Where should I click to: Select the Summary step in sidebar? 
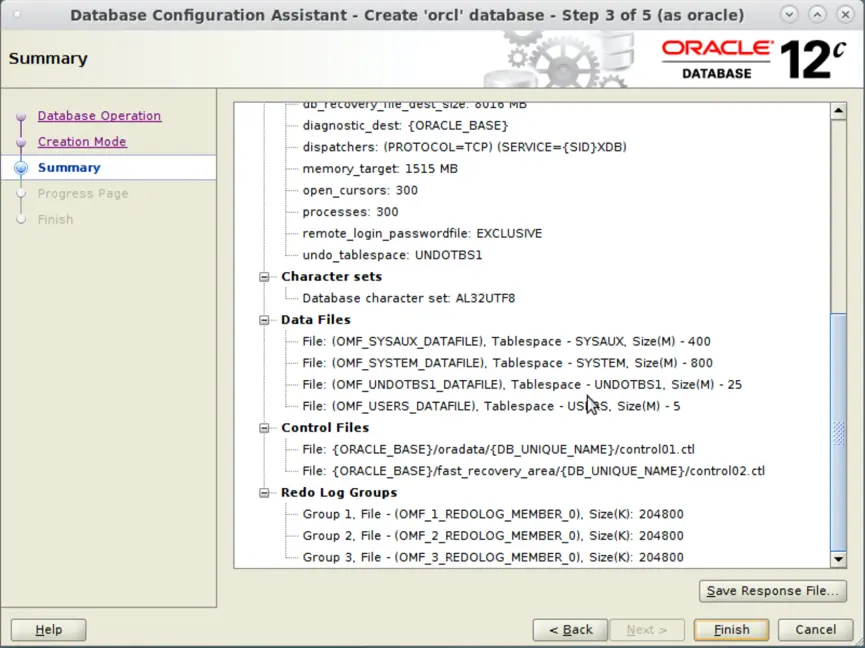pyautogui.click(x=69, y=168)
